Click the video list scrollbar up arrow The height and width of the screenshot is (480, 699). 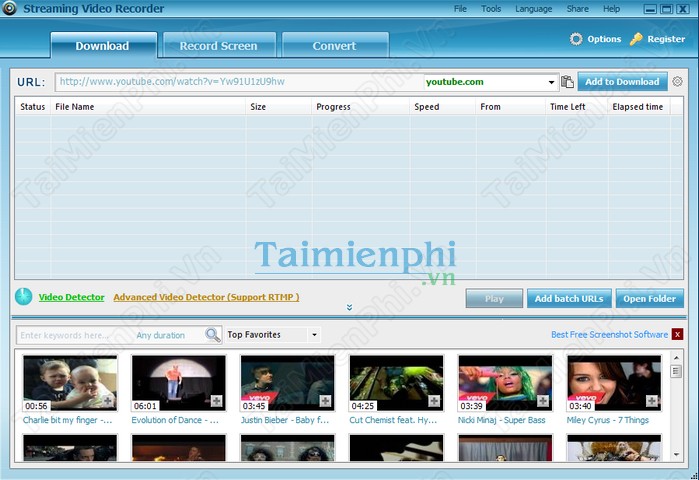[676, 358]
